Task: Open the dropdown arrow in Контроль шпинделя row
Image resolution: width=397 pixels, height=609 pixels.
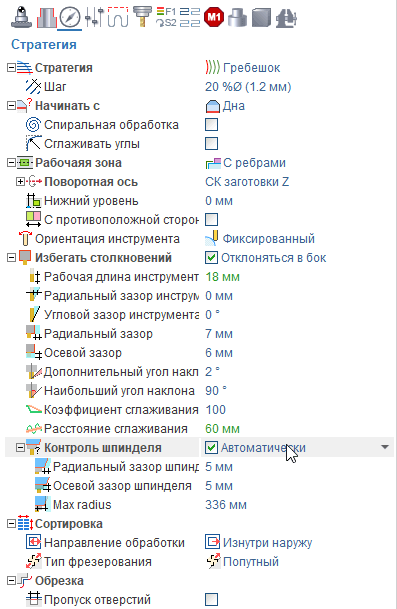Action: pos(385,447)
